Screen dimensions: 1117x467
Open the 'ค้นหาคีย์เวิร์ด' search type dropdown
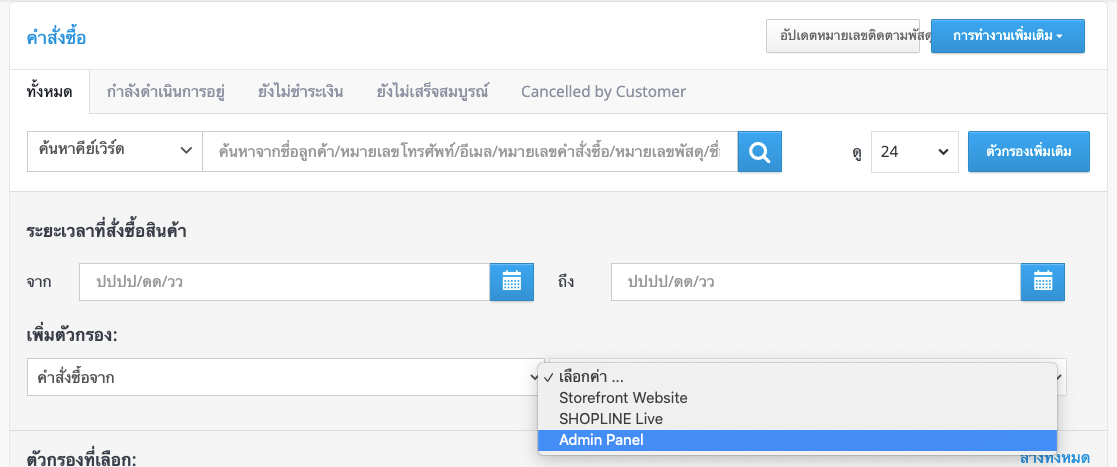click(x=115, y=152)
